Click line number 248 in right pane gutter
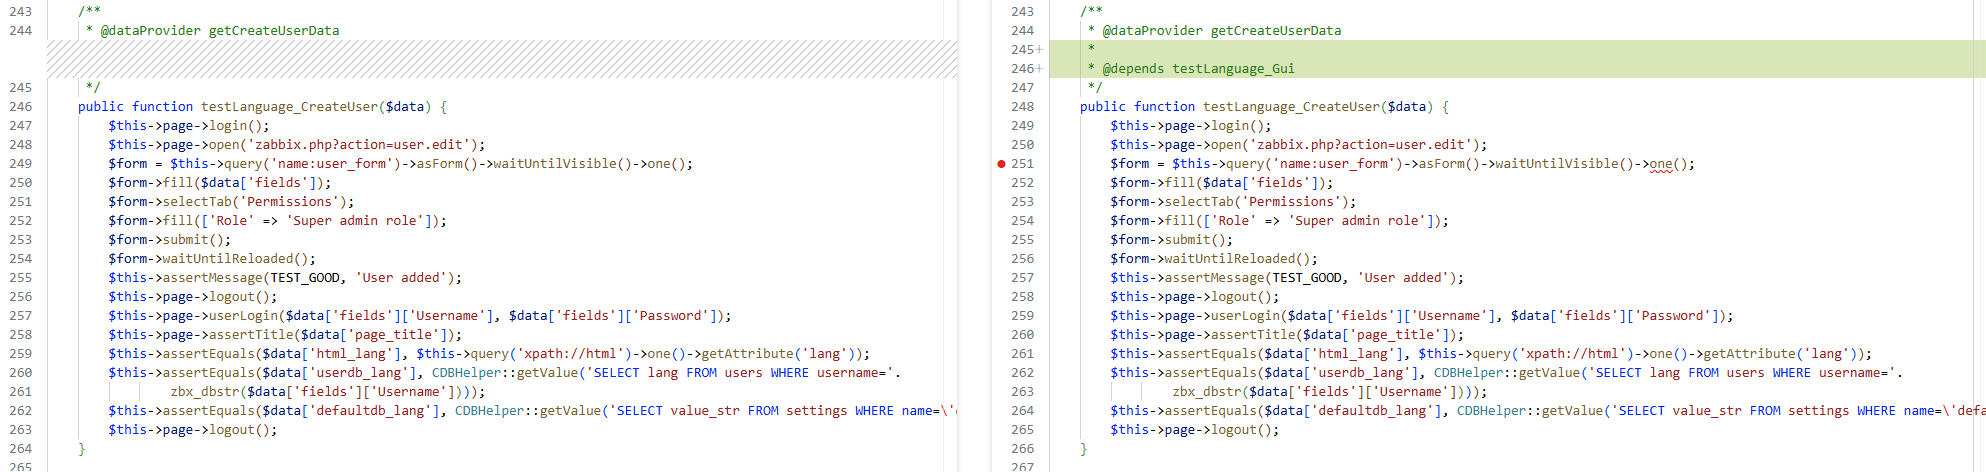This screenshot has height=472, width=1986. tap(1022, 107)
